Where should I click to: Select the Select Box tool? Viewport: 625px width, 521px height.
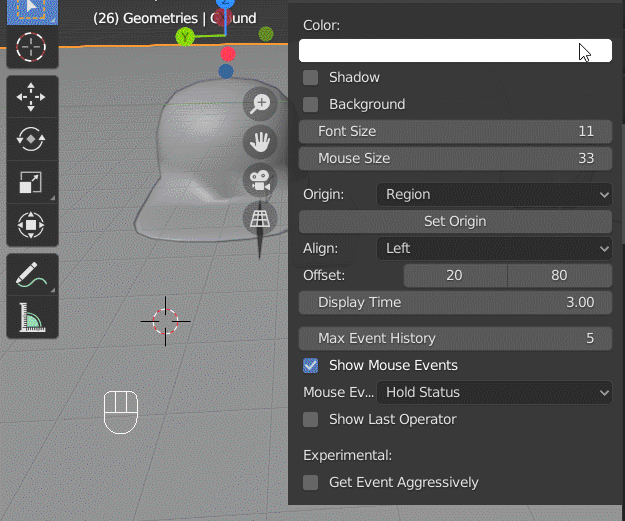[x=32, y=12]
